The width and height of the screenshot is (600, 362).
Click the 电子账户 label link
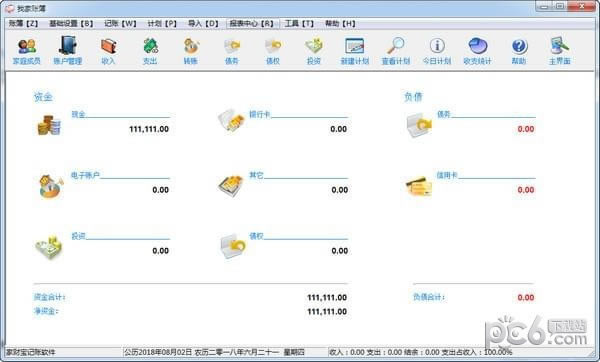tap(85, 175)
